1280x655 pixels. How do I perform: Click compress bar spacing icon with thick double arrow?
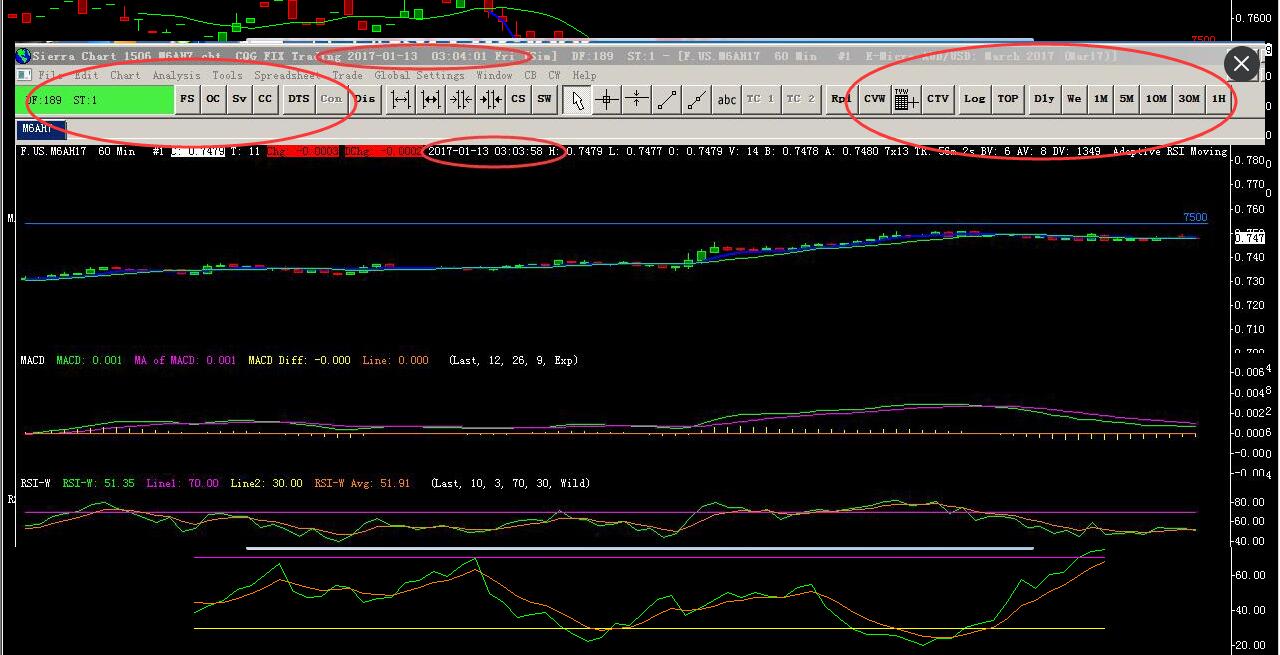[x=431, y=99]
